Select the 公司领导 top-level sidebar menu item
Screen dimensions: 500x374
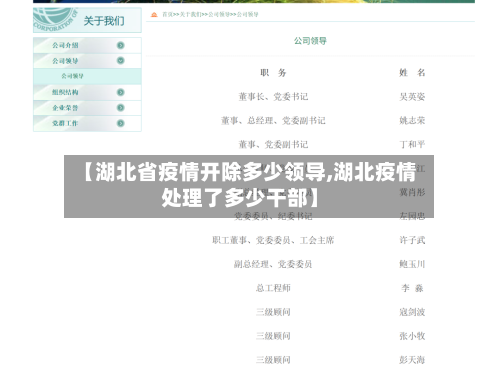point(87,61)
